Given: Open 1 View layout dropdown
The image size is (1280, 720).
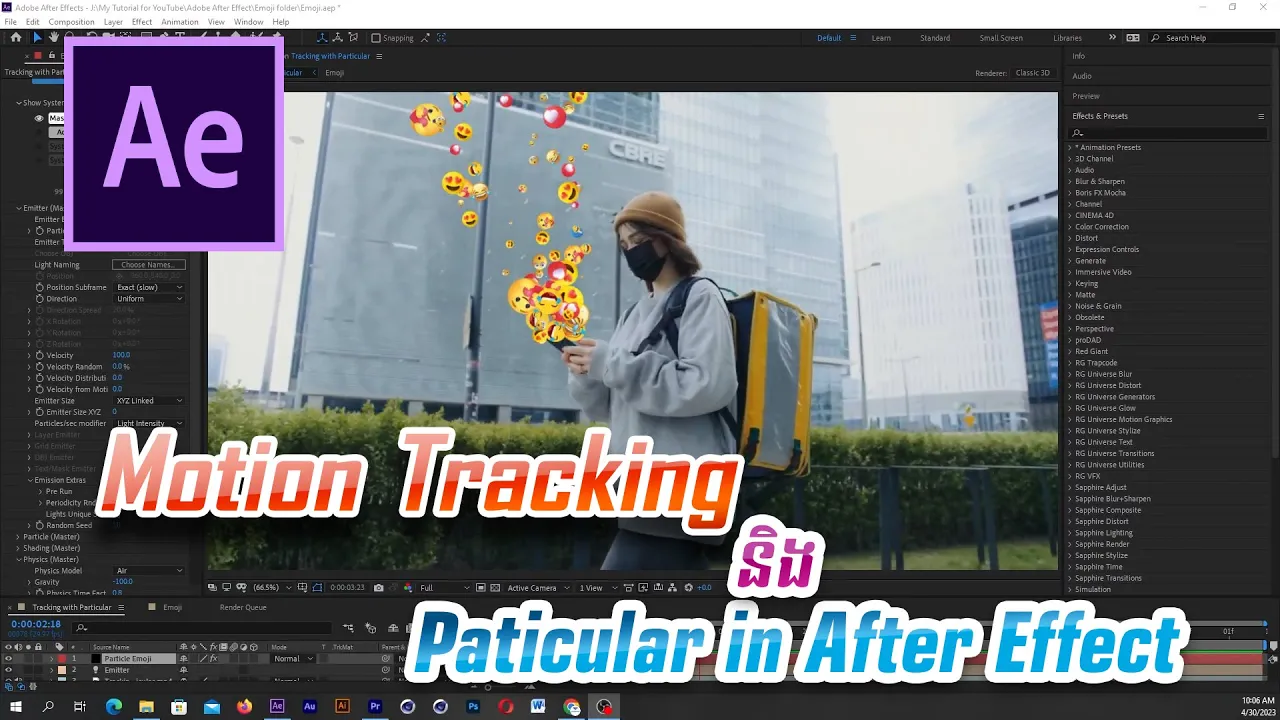Looking at the screenshot, I should (x=598, y=588).
